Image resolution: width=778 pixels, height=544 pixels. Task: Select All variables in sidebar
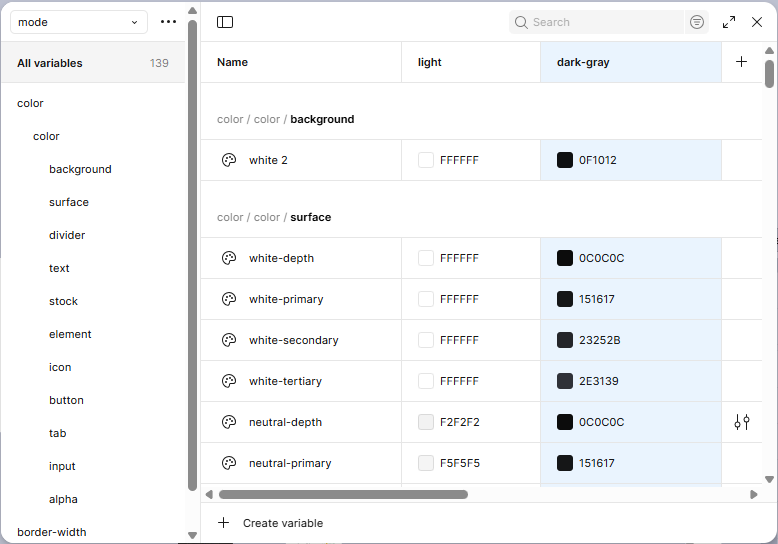(x=93, y=63)
